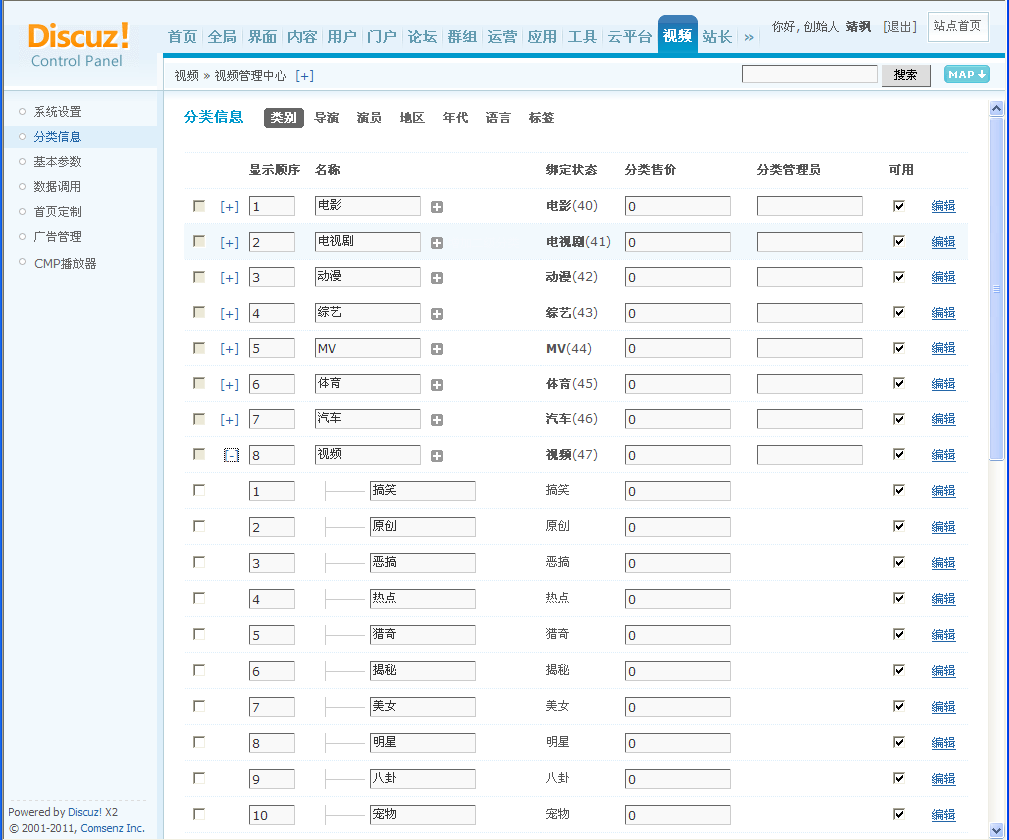Expand the 电视剧 category row
Image resolution: width=1009 pixels, height=840 pixels.
[229, 243]
